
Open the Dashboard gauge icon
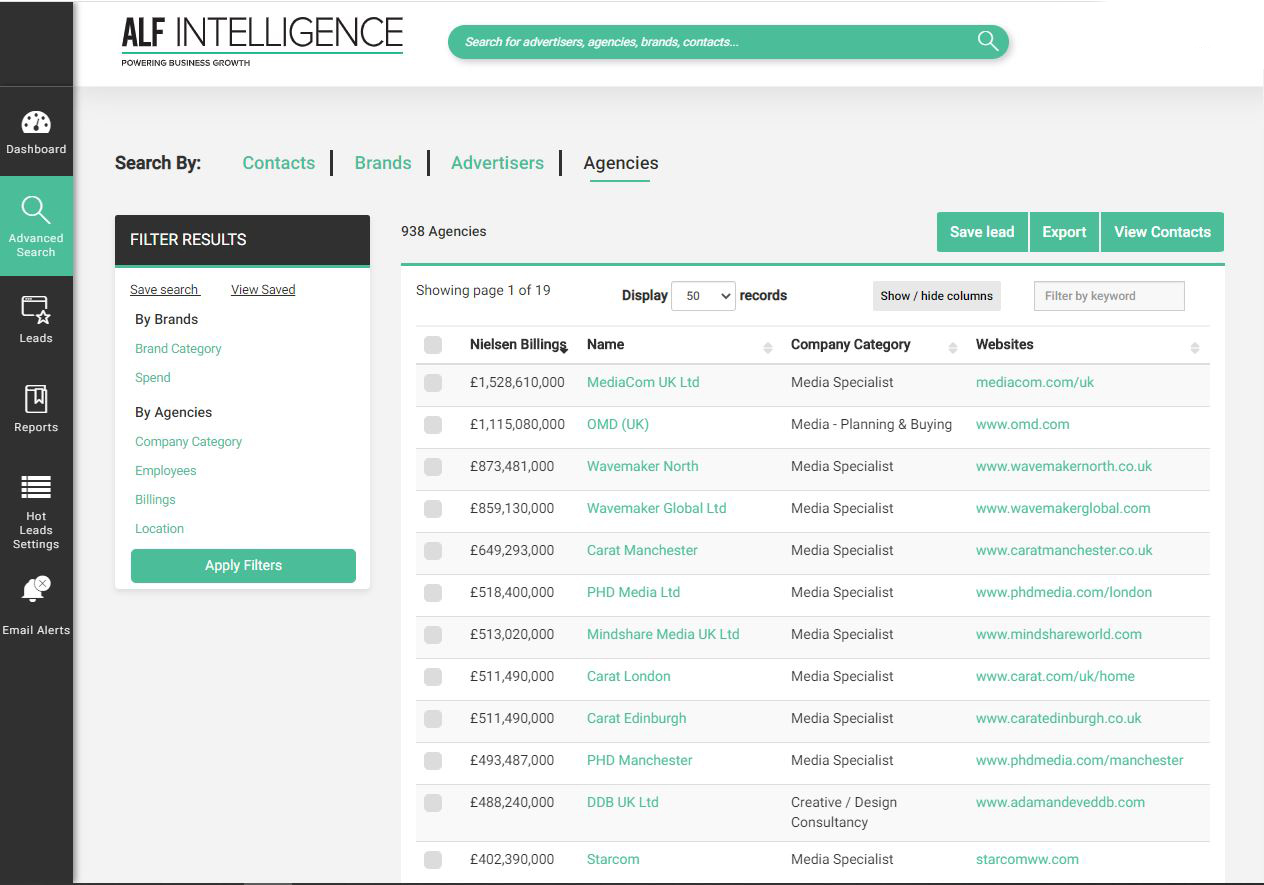(36, 123)
